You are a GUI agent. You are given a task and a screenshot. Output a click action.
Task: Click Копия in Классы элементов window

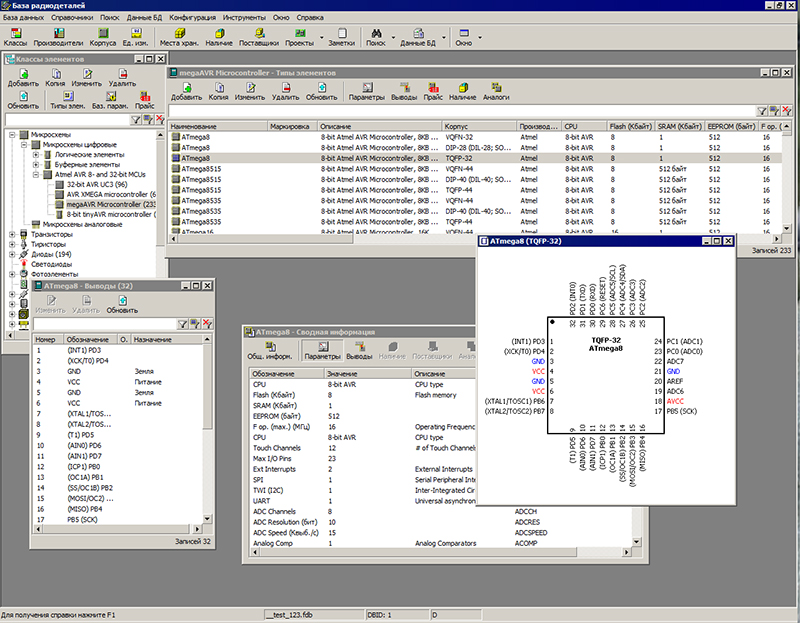click(55, 78)
